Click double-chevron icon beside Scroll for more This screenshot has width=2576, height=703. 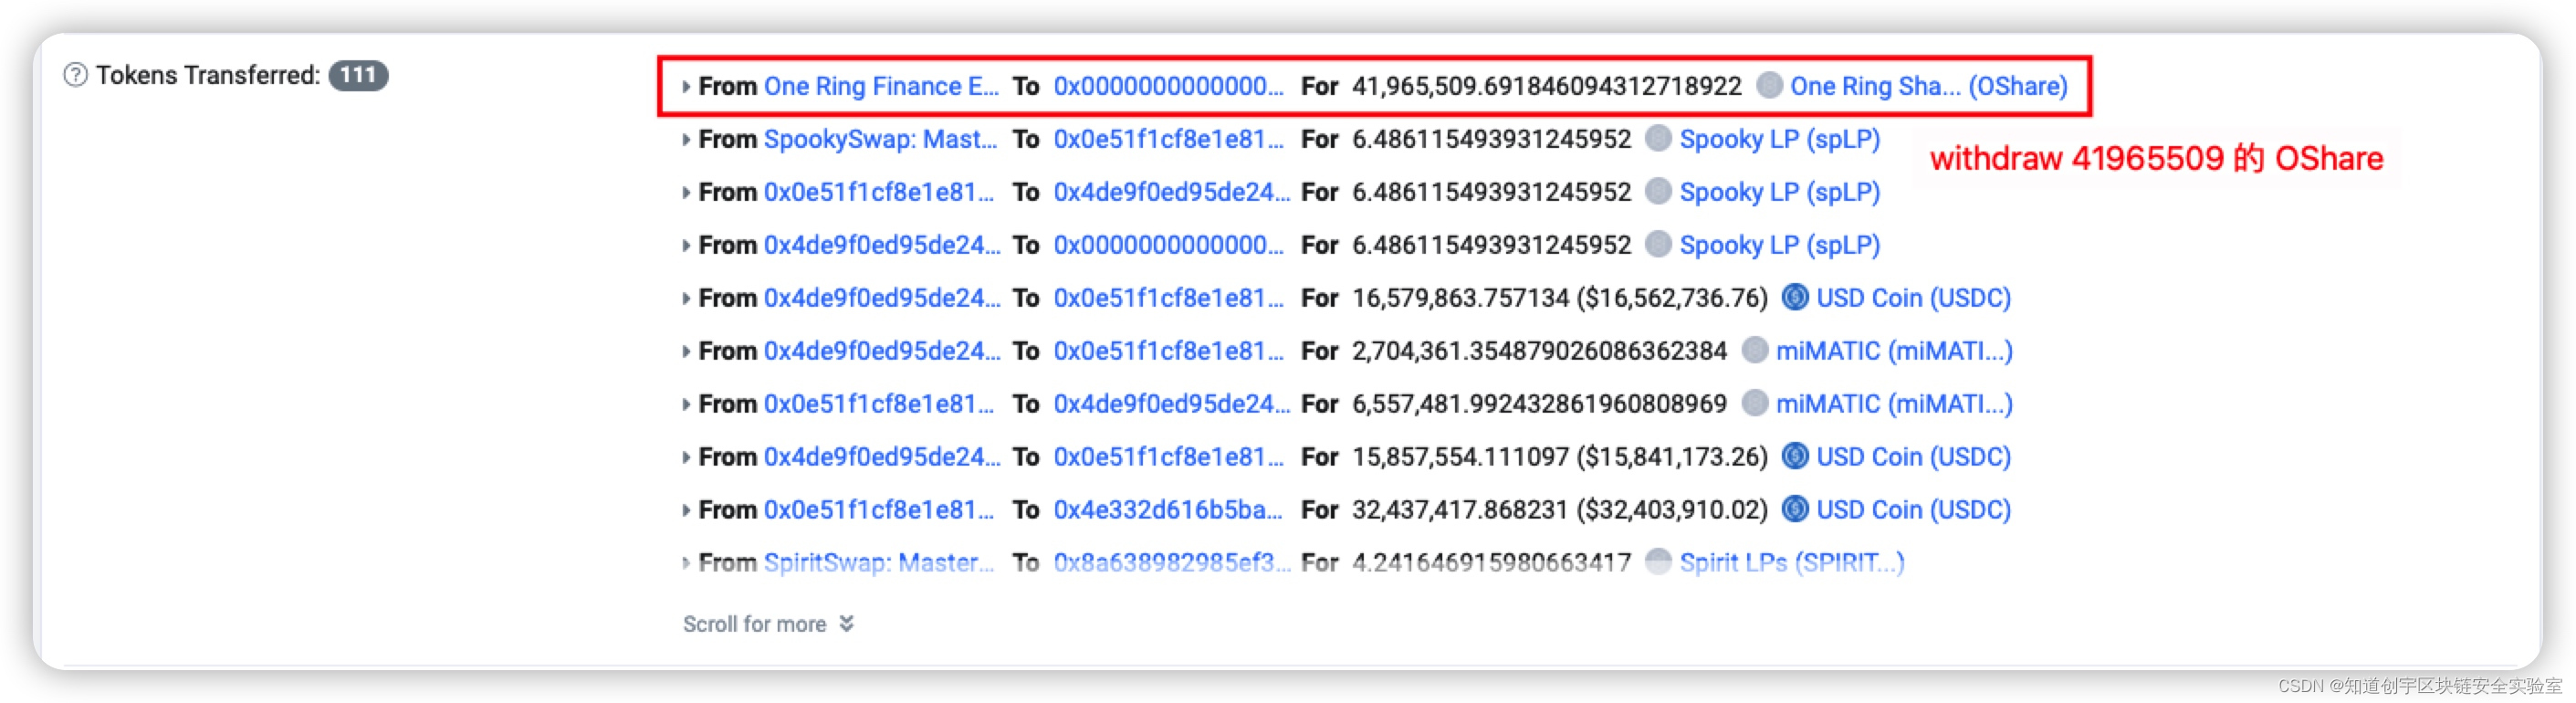coord(847,624)
